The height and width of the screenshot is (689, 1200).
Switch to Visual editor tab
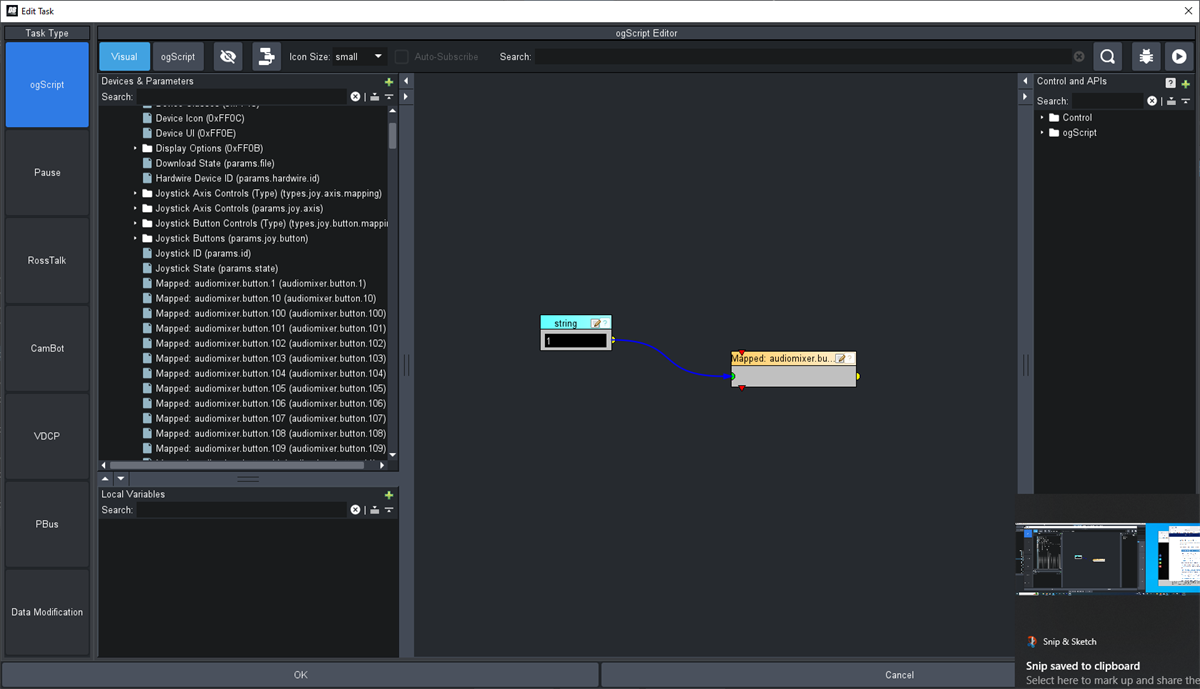click(124, 57)
